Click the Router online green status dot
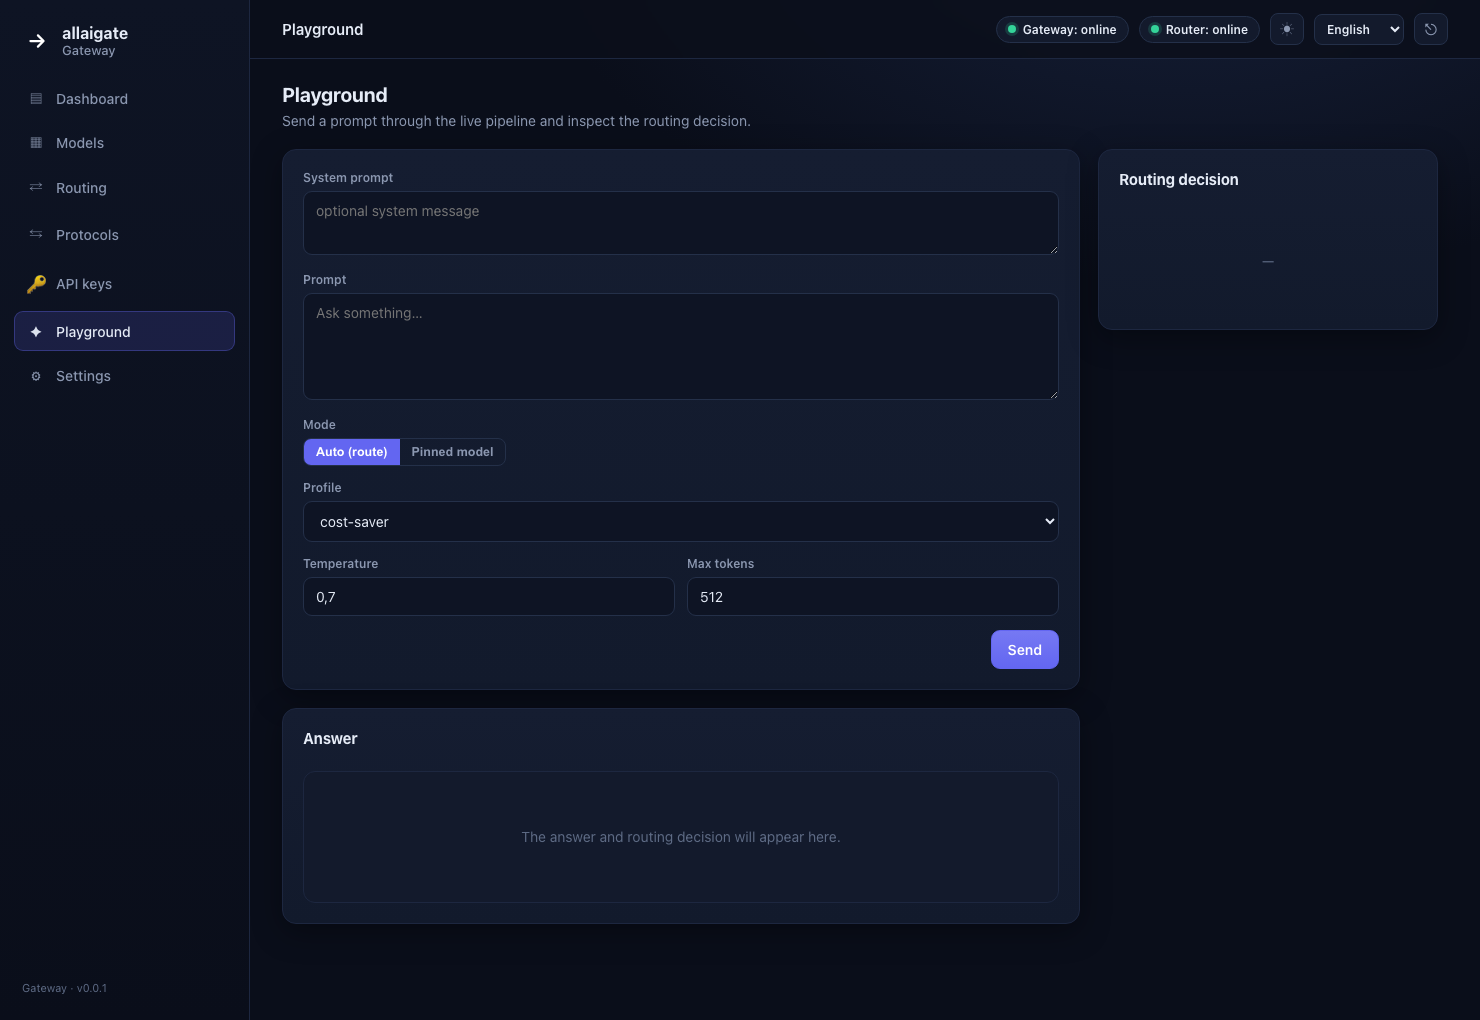 (1155, 29)
